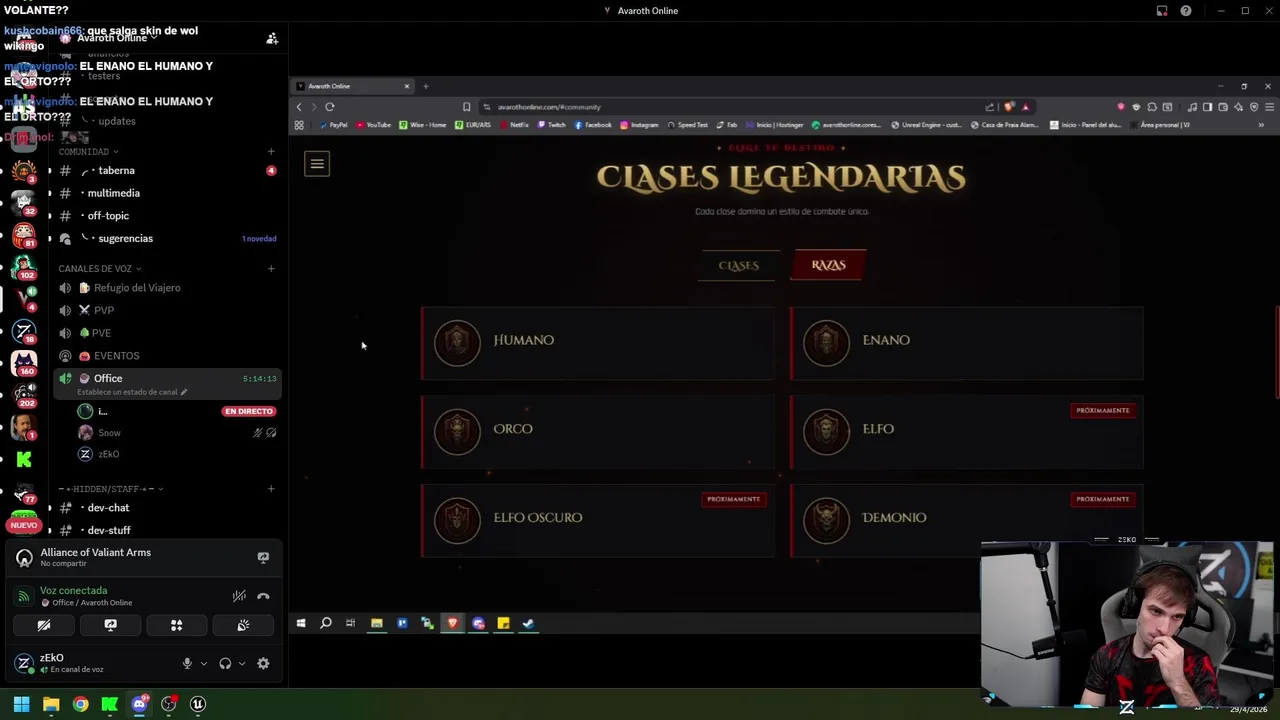Open the sugerencias forum channel

coord(166,239)
